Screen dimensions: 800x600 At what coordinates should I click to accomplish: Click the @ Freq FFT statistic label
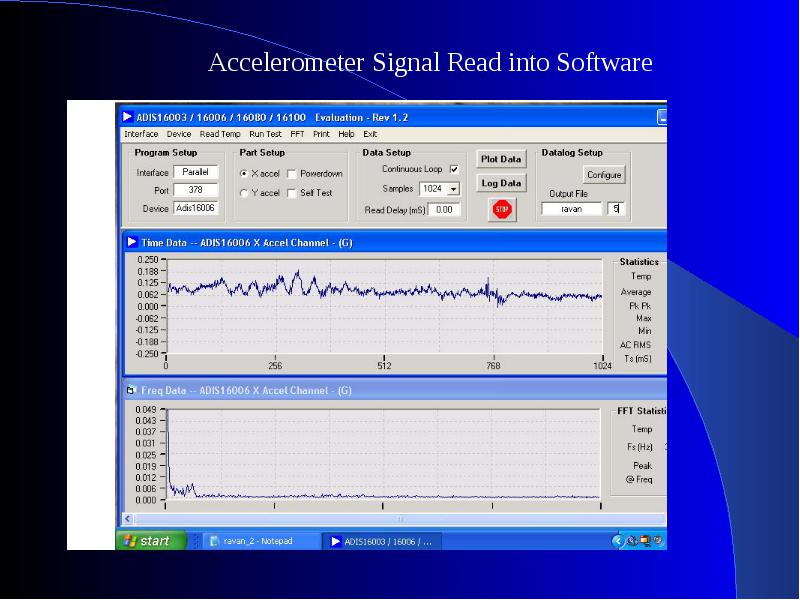click(639, 479)
